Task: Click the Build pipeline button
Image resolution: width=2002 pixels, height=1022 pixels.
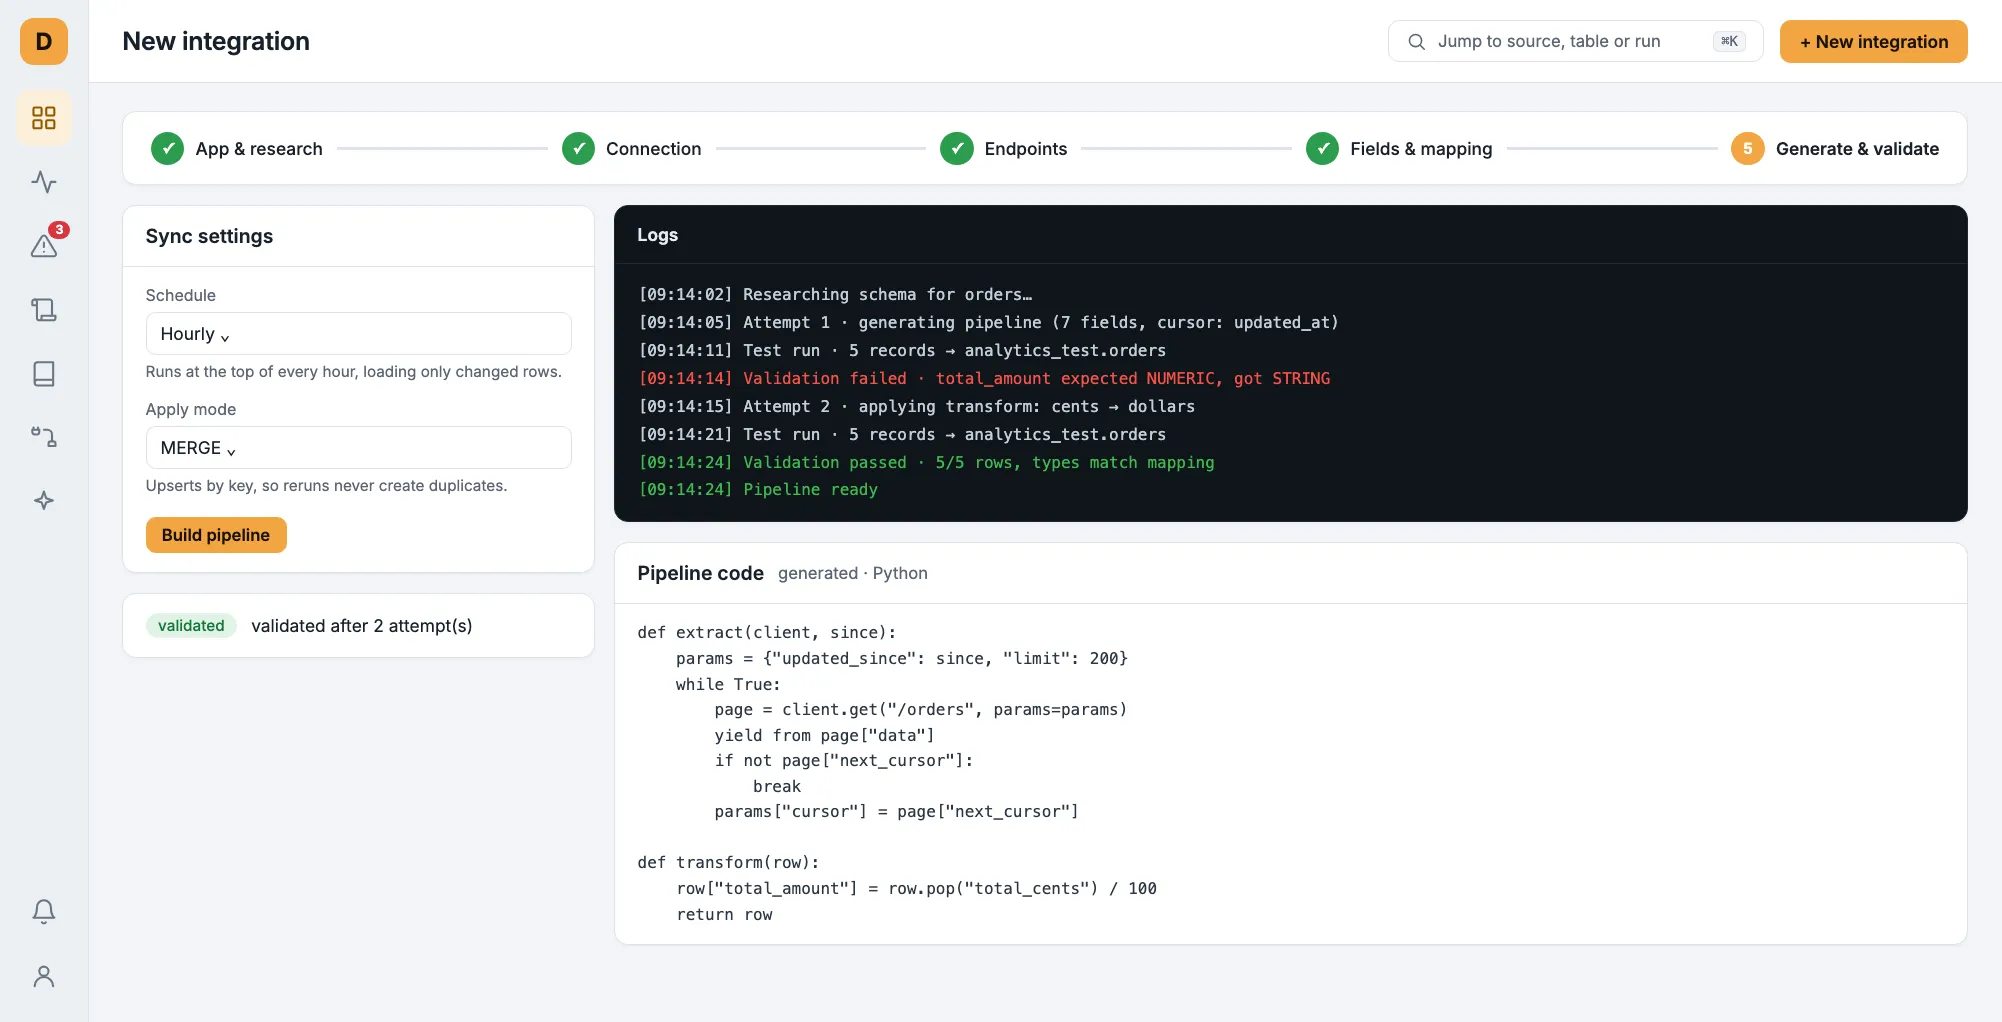Action: point(216,535)
